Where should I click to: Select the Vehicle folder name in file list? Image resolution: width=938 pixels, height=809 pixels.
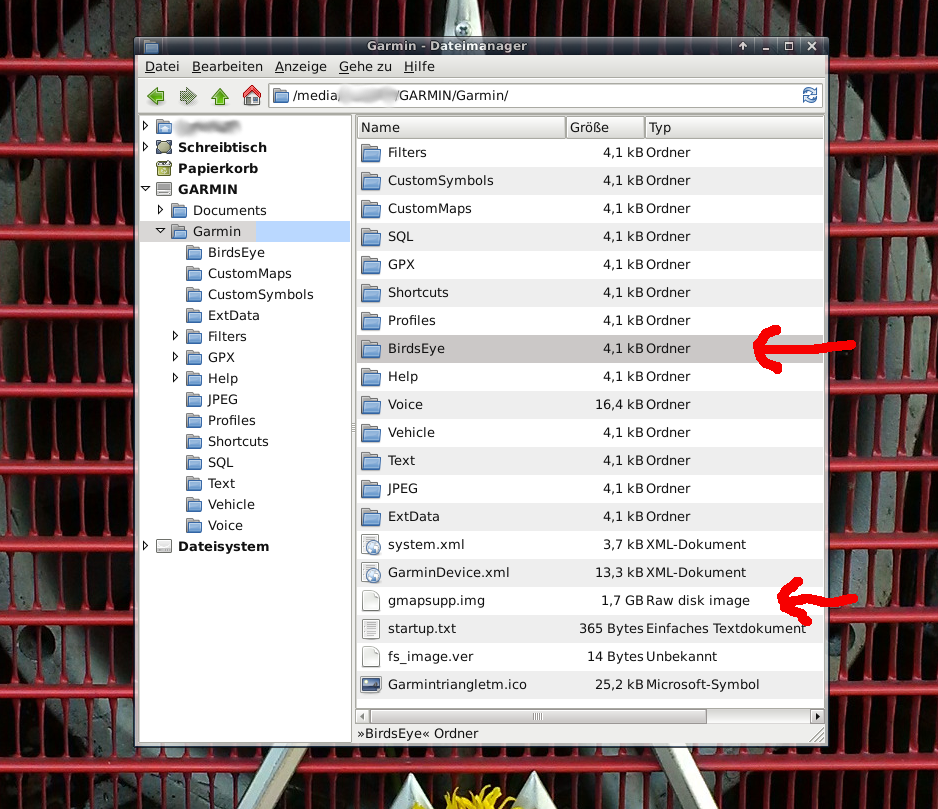click(411, 433)
